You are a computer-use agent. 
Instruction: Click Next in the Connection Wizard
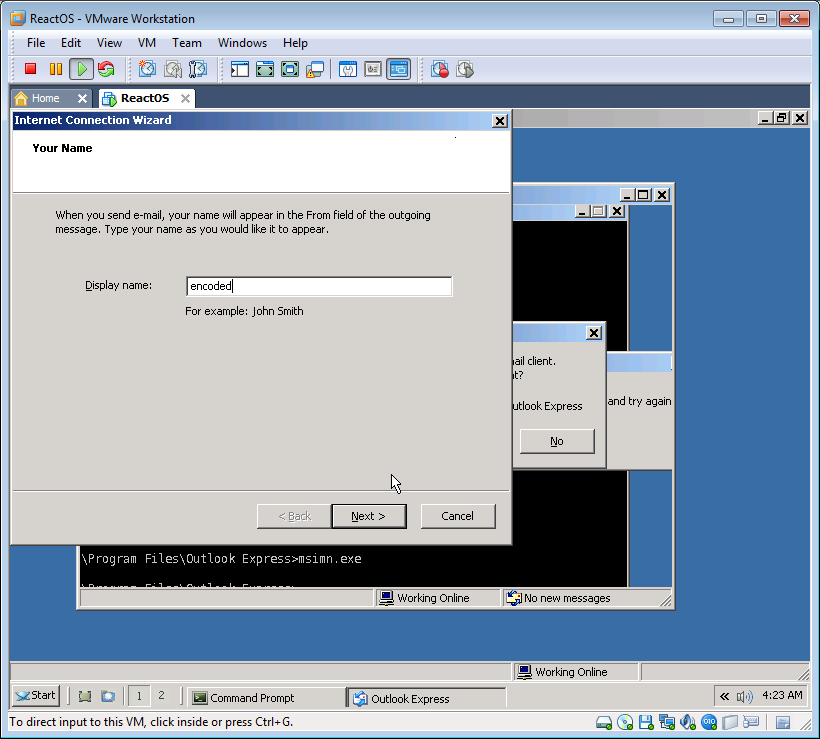click(x=368, y=516)
